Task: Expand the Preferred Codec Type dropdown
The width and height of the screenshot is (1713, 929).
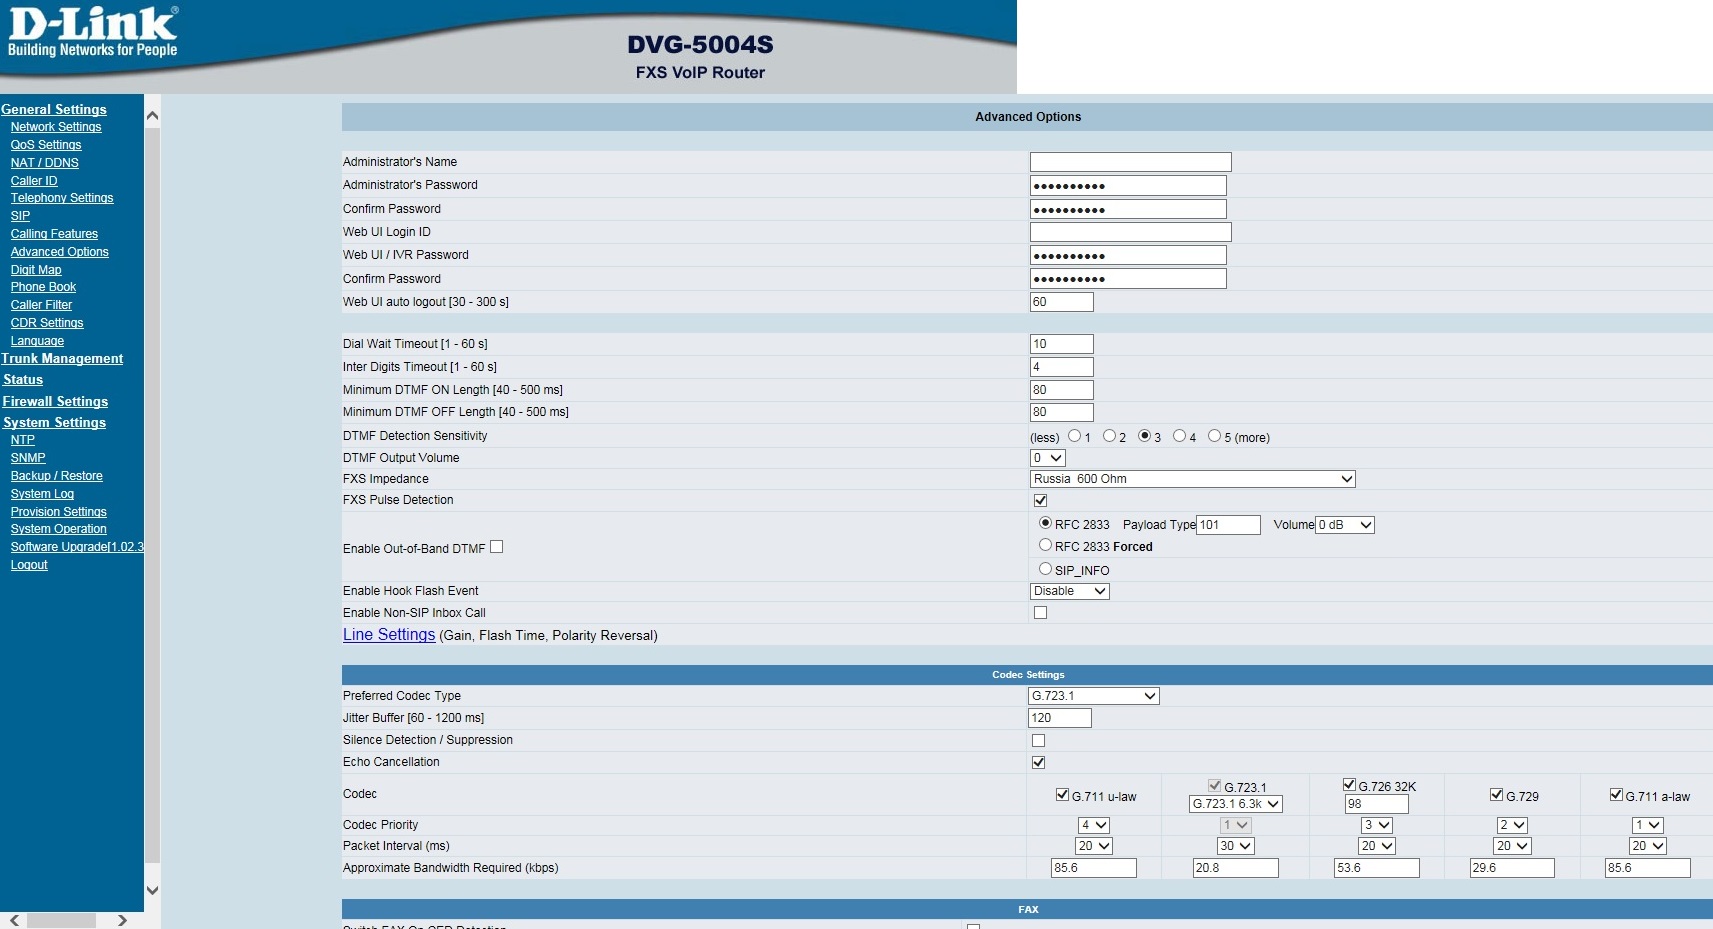Action: pyautogui.click(x=1093, y=696)
